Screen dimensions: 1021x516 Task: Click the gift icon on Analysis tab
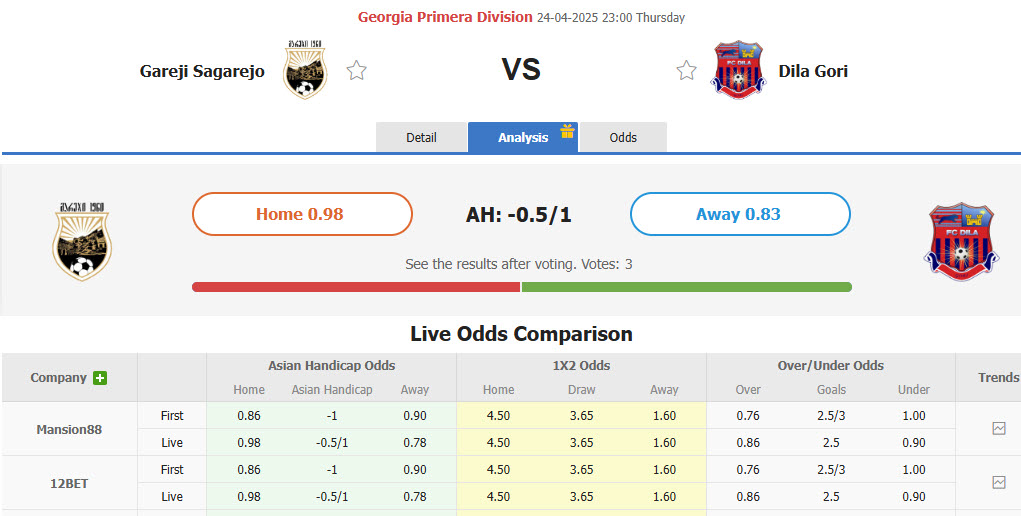click(x=568, y=131)
